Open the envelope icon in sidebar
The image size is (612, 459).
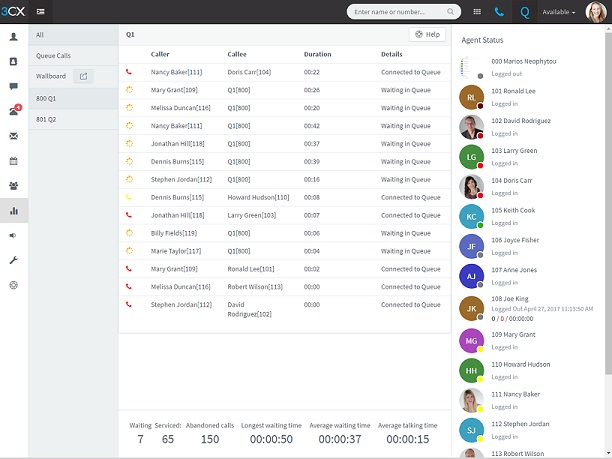point(14,136)
